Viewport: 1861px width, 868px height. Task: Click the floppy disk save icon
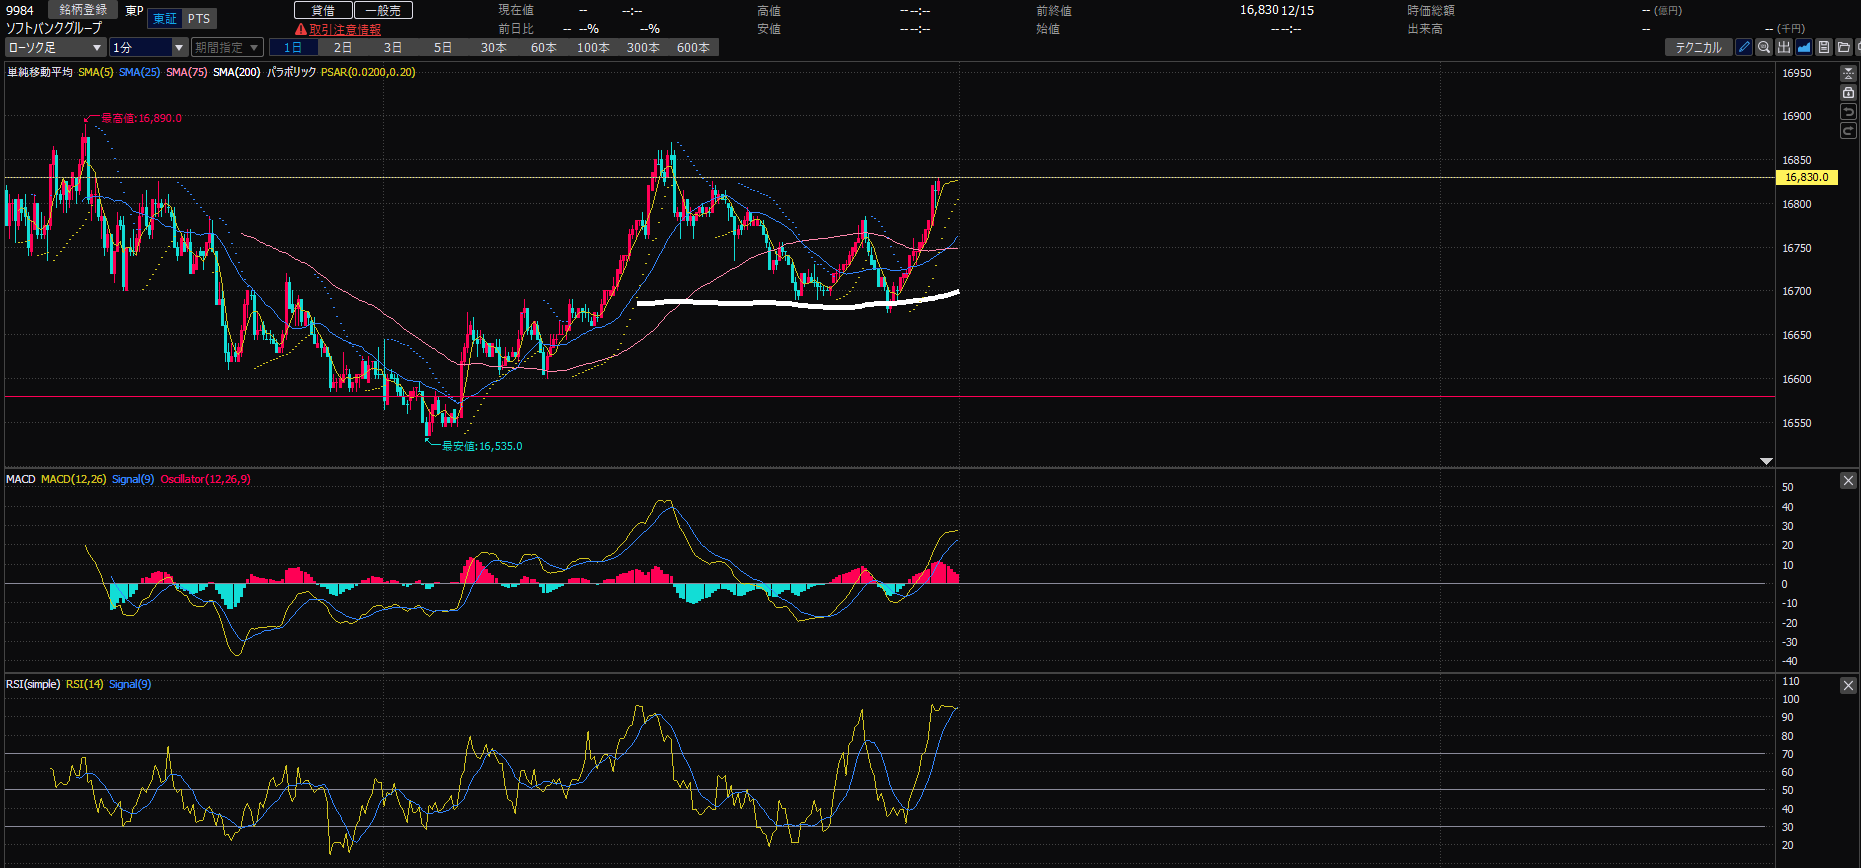point(1824,47)
